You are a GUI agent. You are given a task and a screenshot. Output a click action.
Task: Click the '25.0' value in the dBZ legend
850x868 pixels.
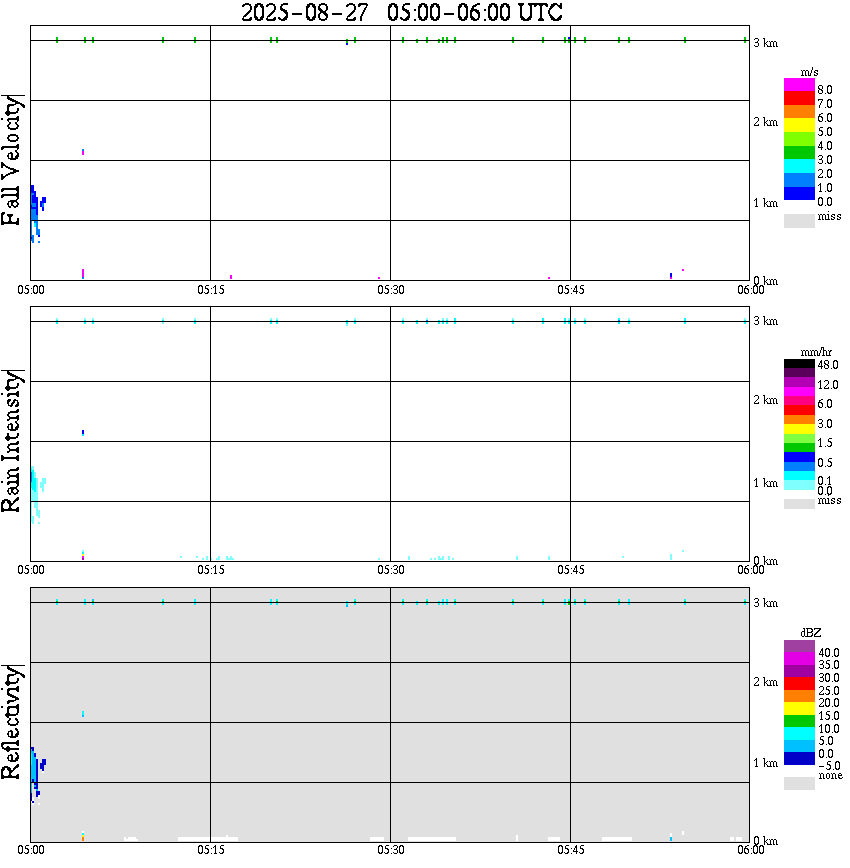pyautogui.click(x=829, y=690)
